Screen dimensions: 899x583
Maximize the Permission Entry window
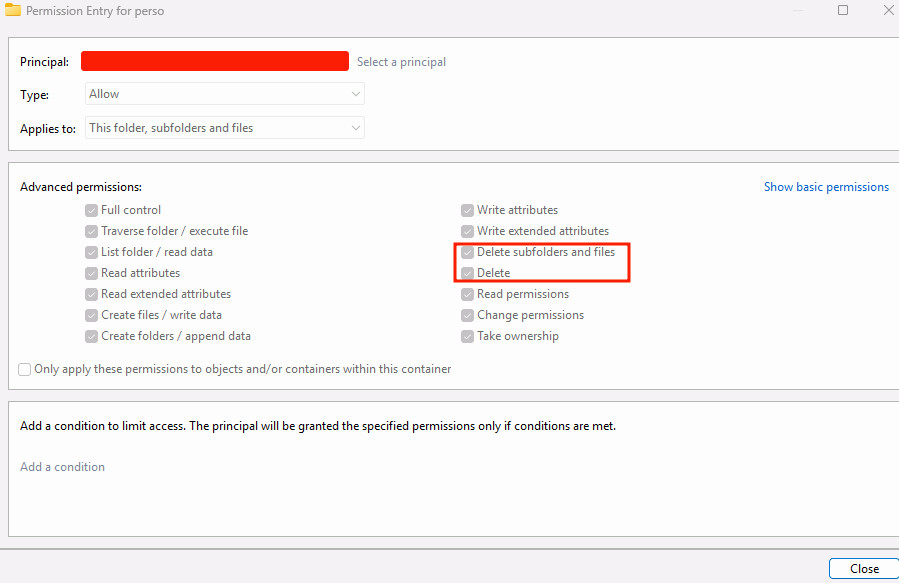[x=843, y=10]
